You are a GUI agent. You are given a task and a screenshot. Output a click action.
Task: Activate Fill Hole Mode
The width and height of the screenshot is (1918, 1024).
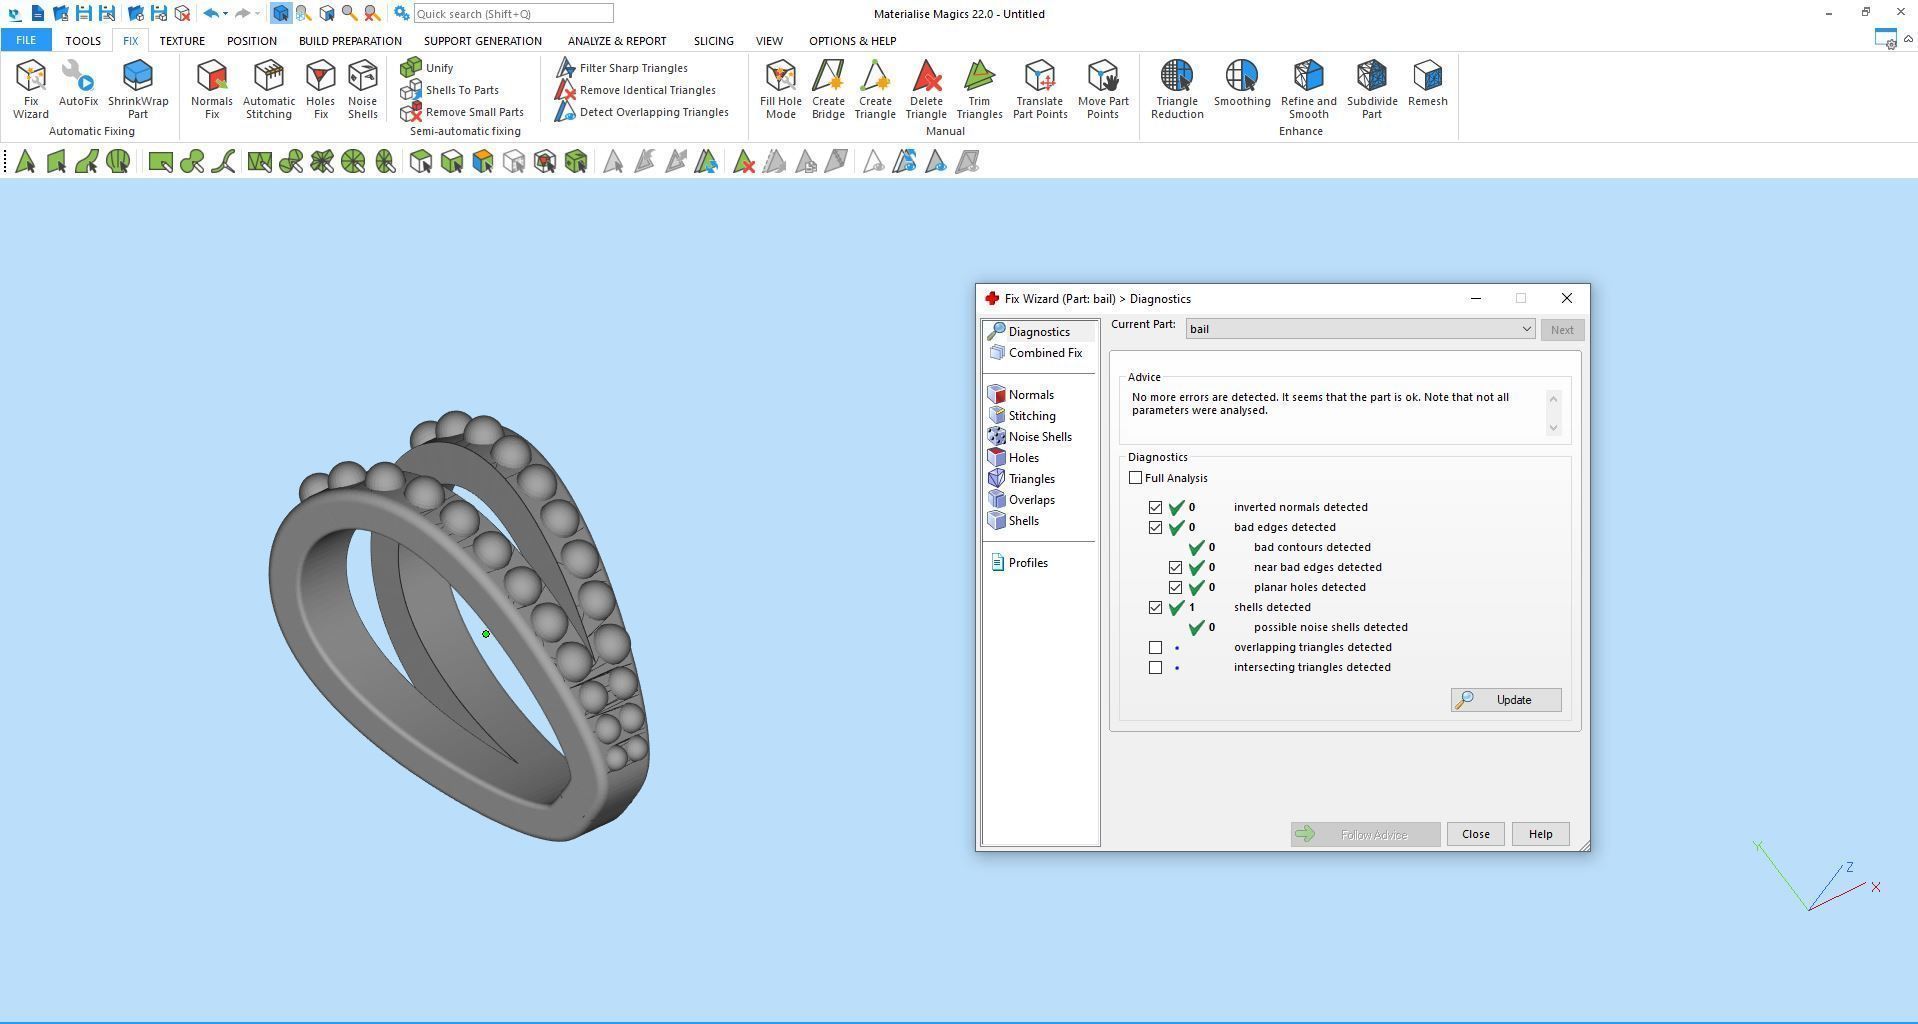pos(780,89)
